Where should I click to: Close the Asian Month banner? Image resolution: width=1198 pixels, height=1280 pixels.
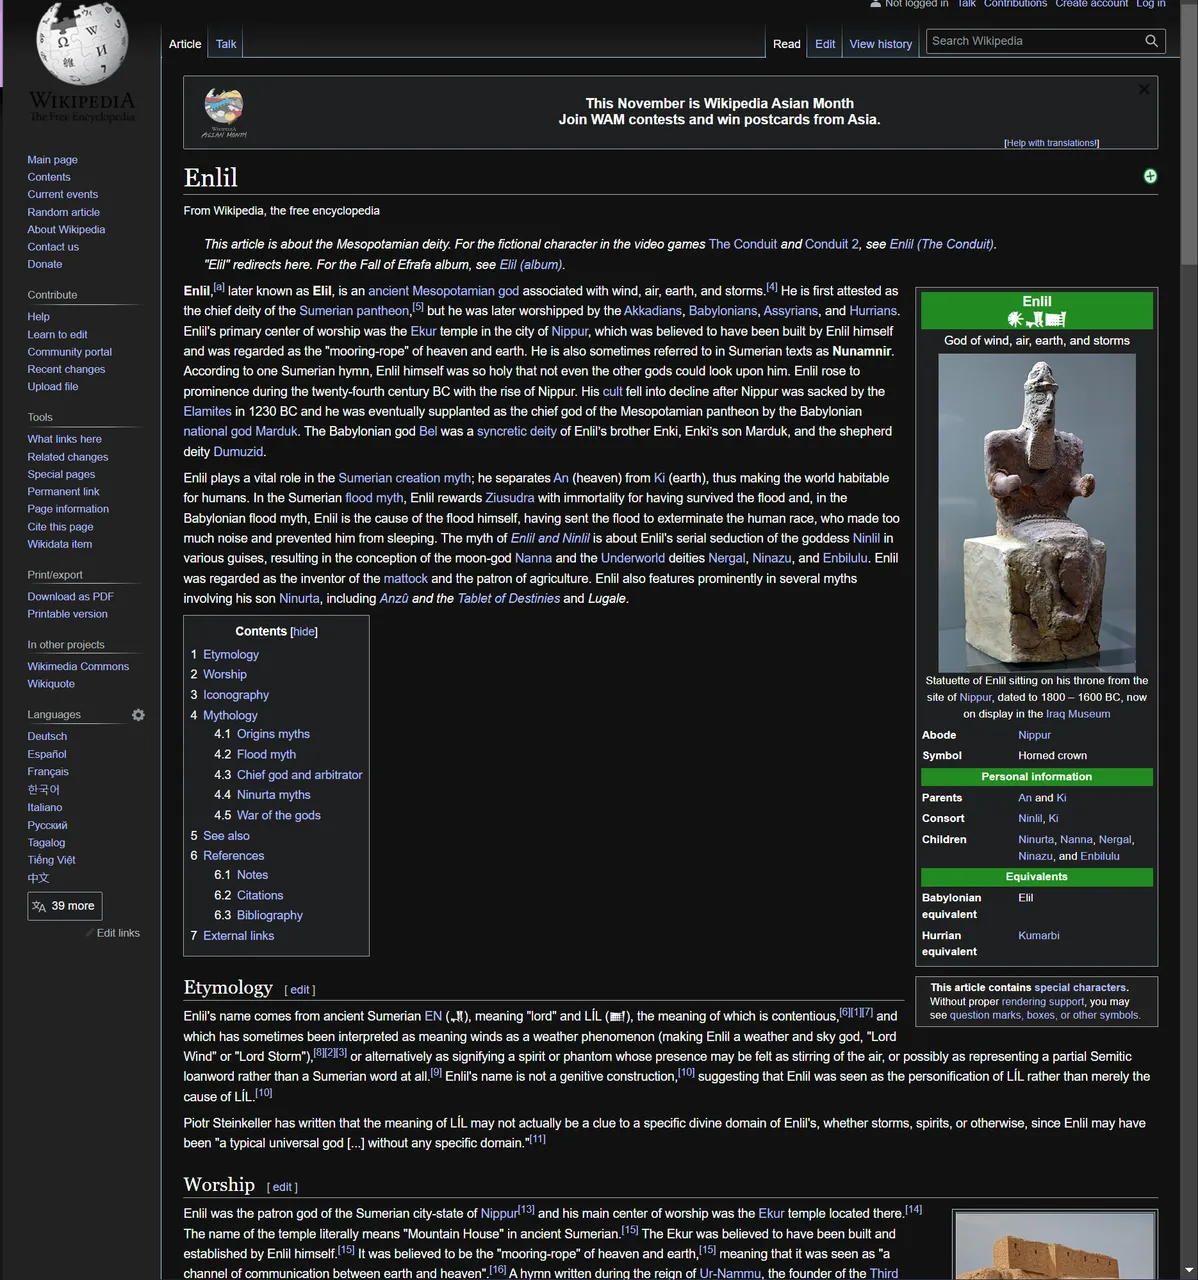pyautogui.click(x=1144, y=89)
